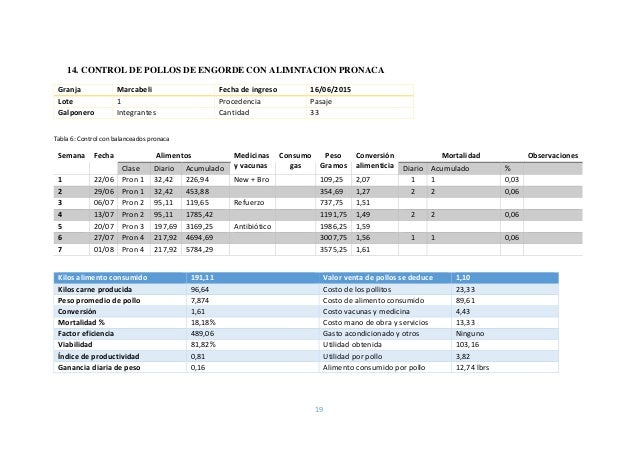Click "Kilos carne producida" label

pyautogui.click(x=95, y=289)
